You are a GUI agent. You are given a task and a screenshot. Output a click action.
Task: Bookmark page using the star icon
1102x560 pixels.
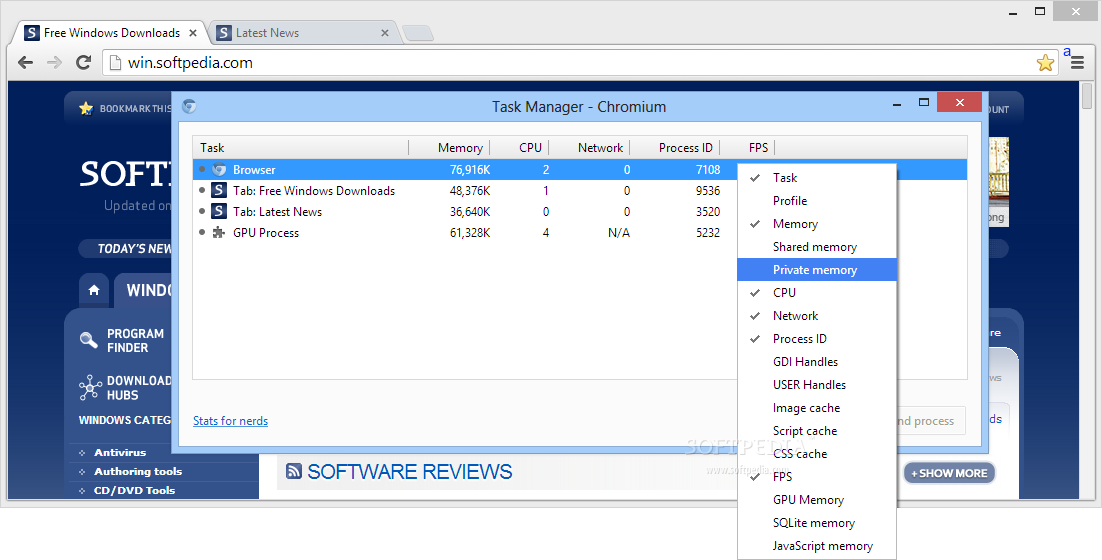click(x=1045, y=63)
